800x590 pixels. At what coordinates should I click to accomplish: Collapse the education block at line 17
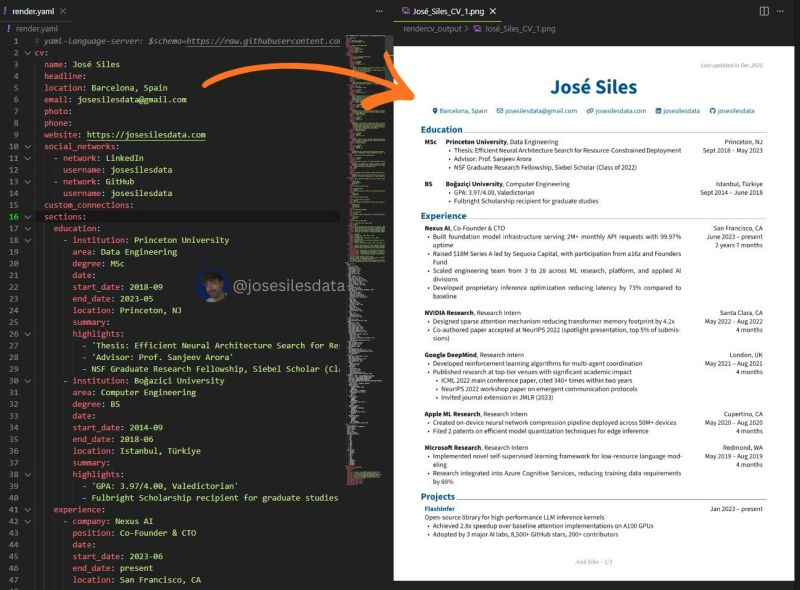click(x=28, y=229)
